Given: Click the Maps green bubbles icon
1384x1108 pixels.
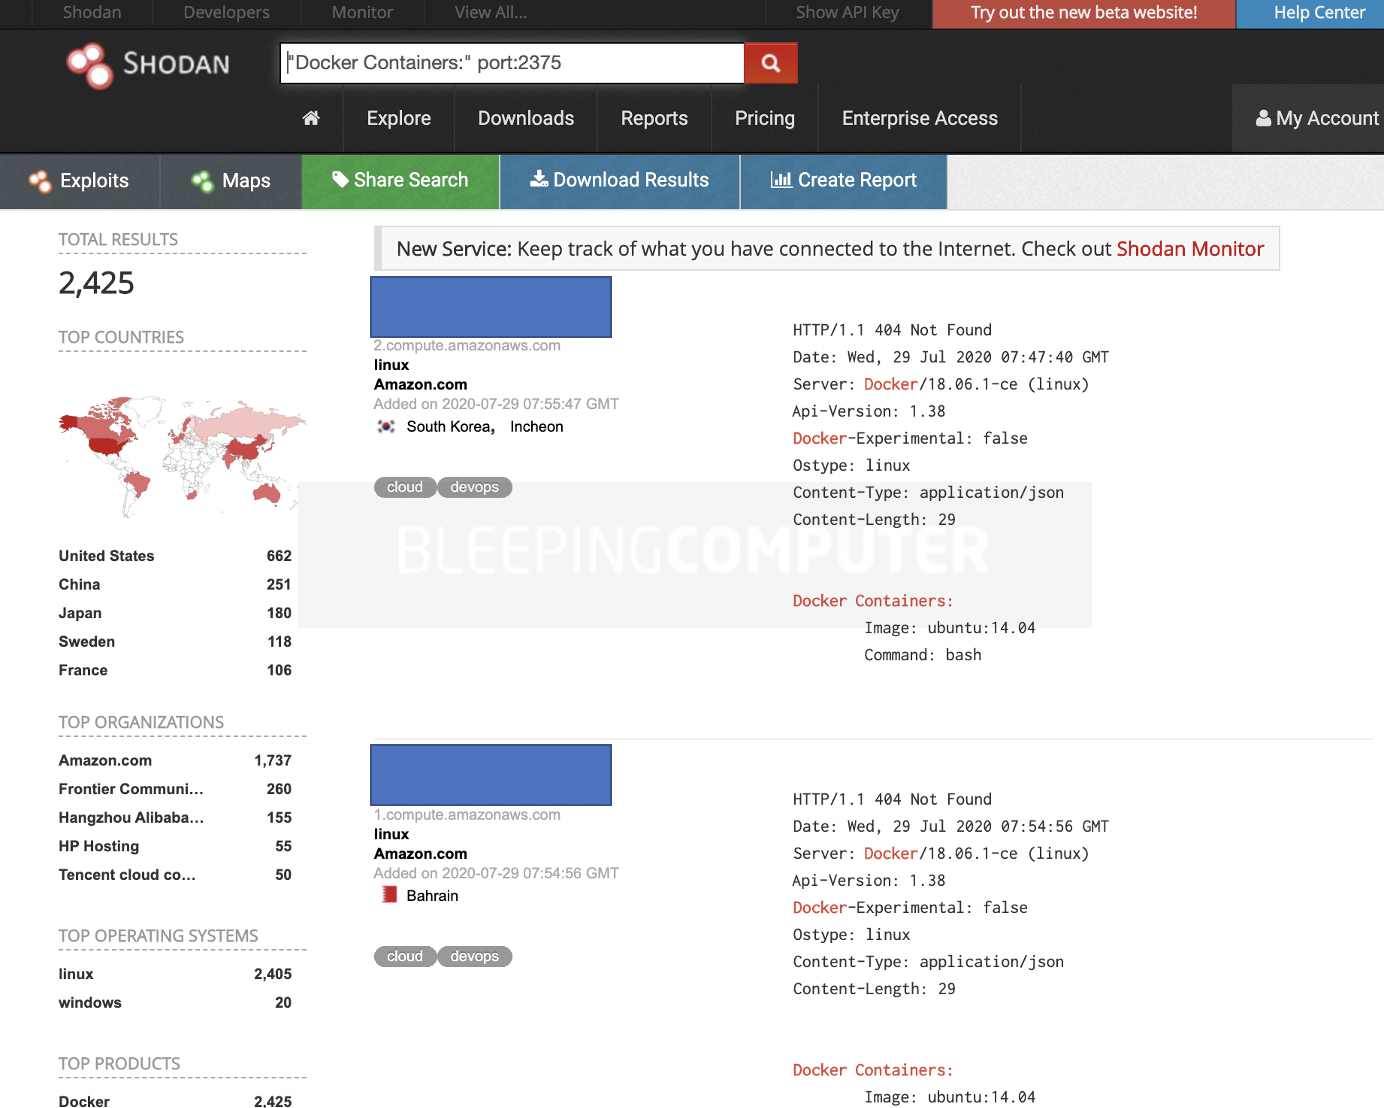Looking at the screenshot, I should 202,181.
